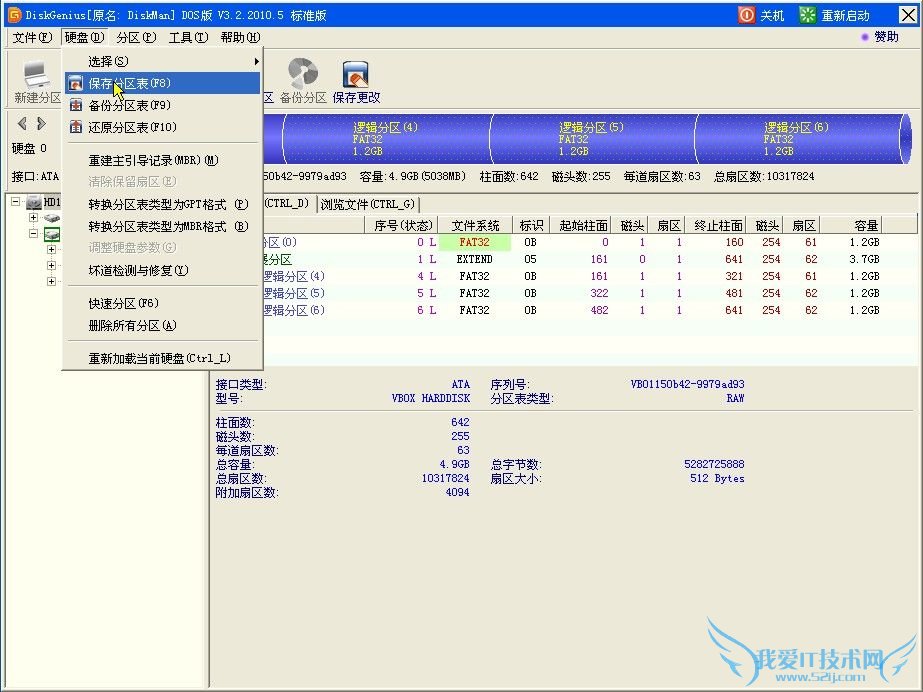Choose 备份分区表(F9) menu item
This screenshot has width=923, height=692.
pyautogui.click(x=162, y=105)
